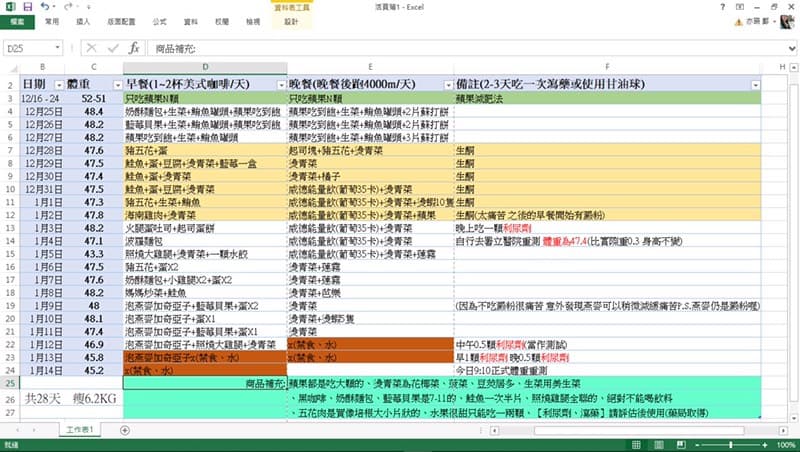Click the Name Box showing D25
Image resolution: width=800 pixels, height=452 pixels.
tap(28, 48)
